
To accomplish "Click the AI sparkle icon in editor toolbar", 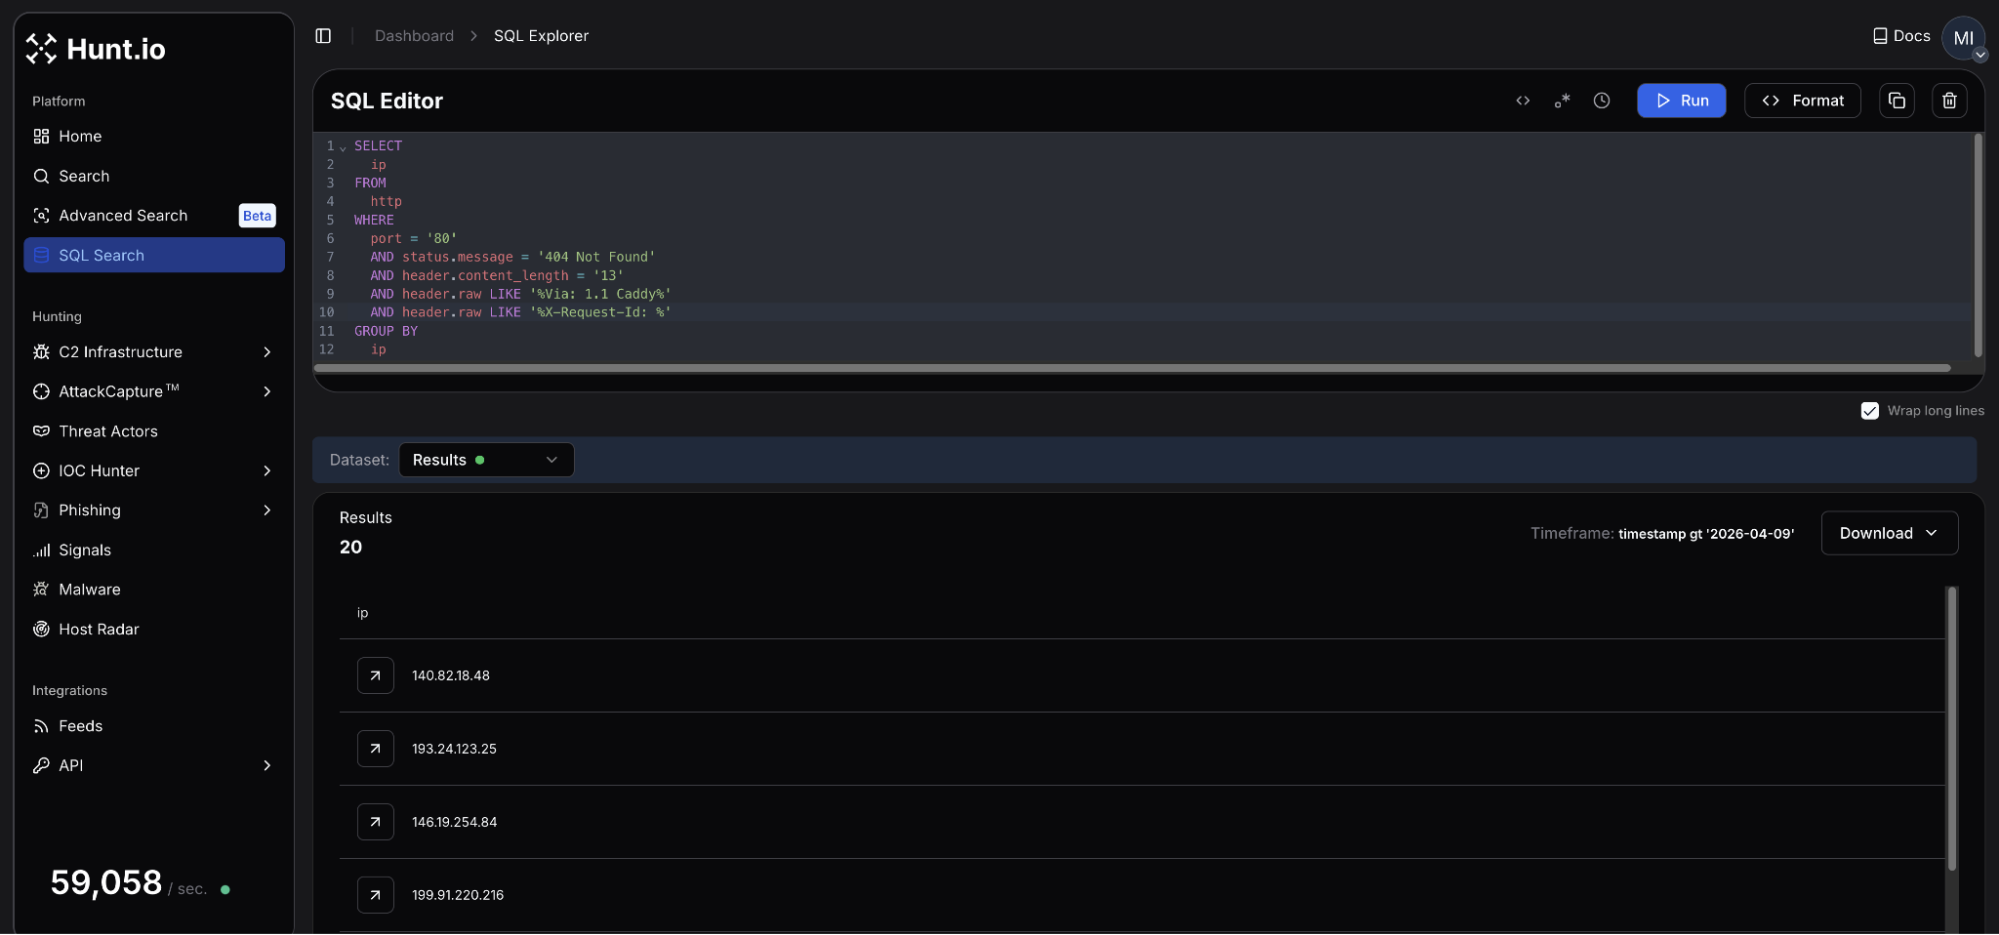I will pyautogui.click(x=1562, y=101).
